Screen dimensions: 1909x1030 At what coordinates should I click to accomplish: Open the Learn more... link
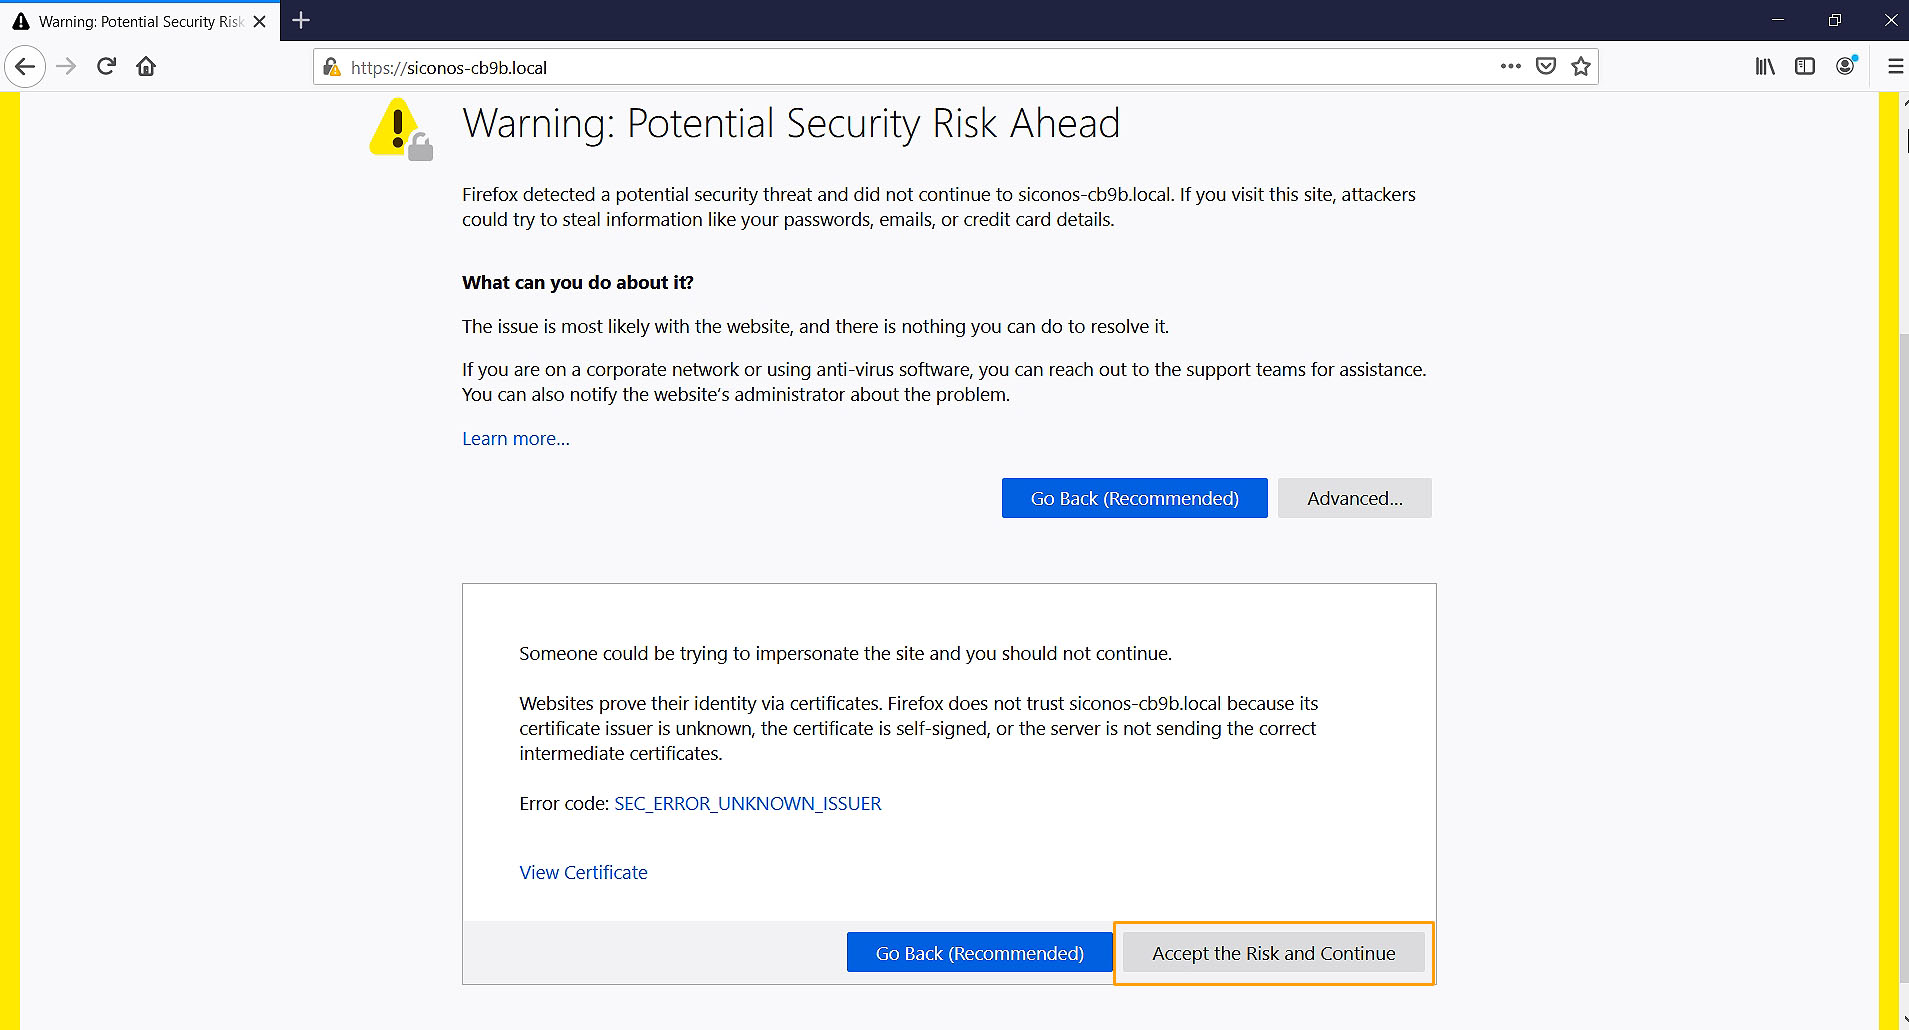click(516, 439)
